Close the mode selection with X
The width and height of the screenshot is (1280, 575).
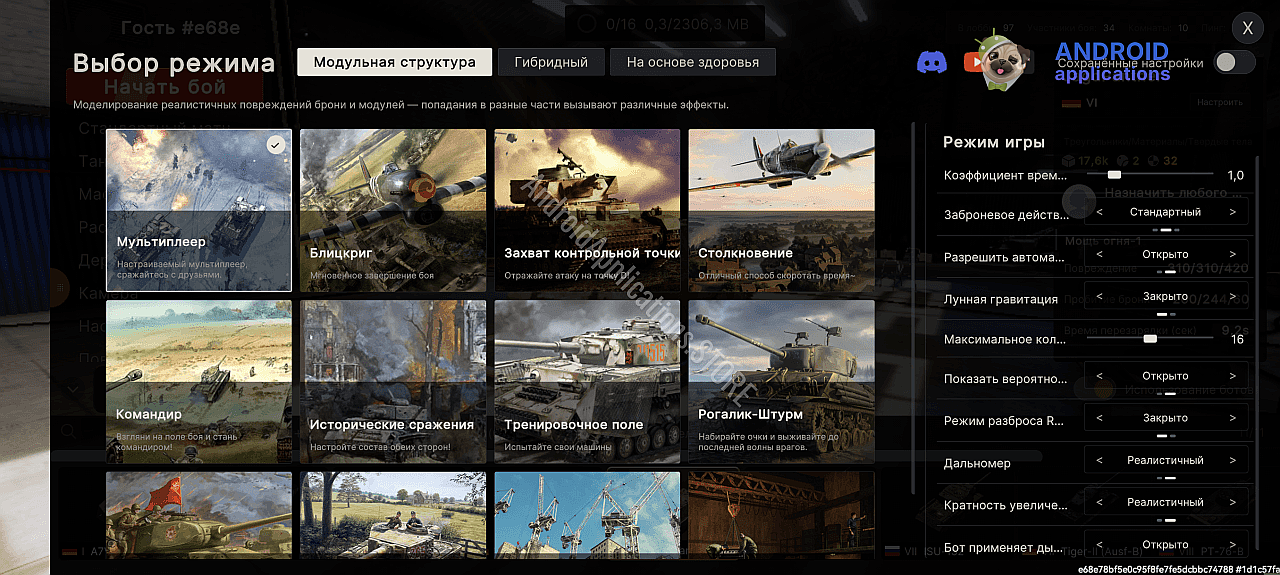coord(1248,29)
